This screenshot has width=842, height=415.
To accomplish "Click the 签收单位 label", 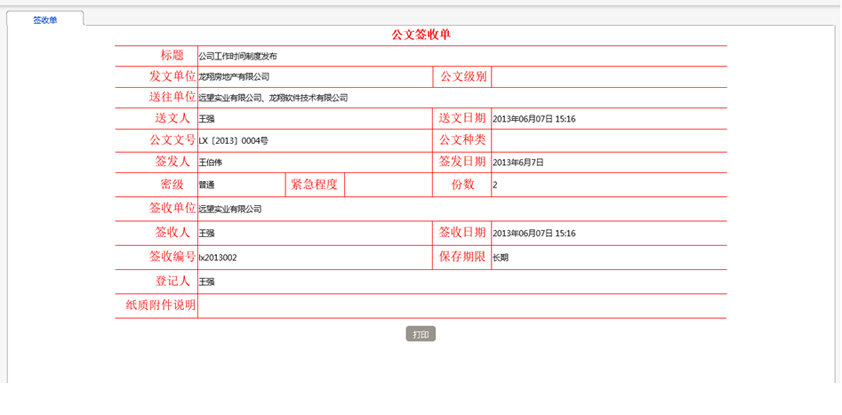I will point(172,208).
